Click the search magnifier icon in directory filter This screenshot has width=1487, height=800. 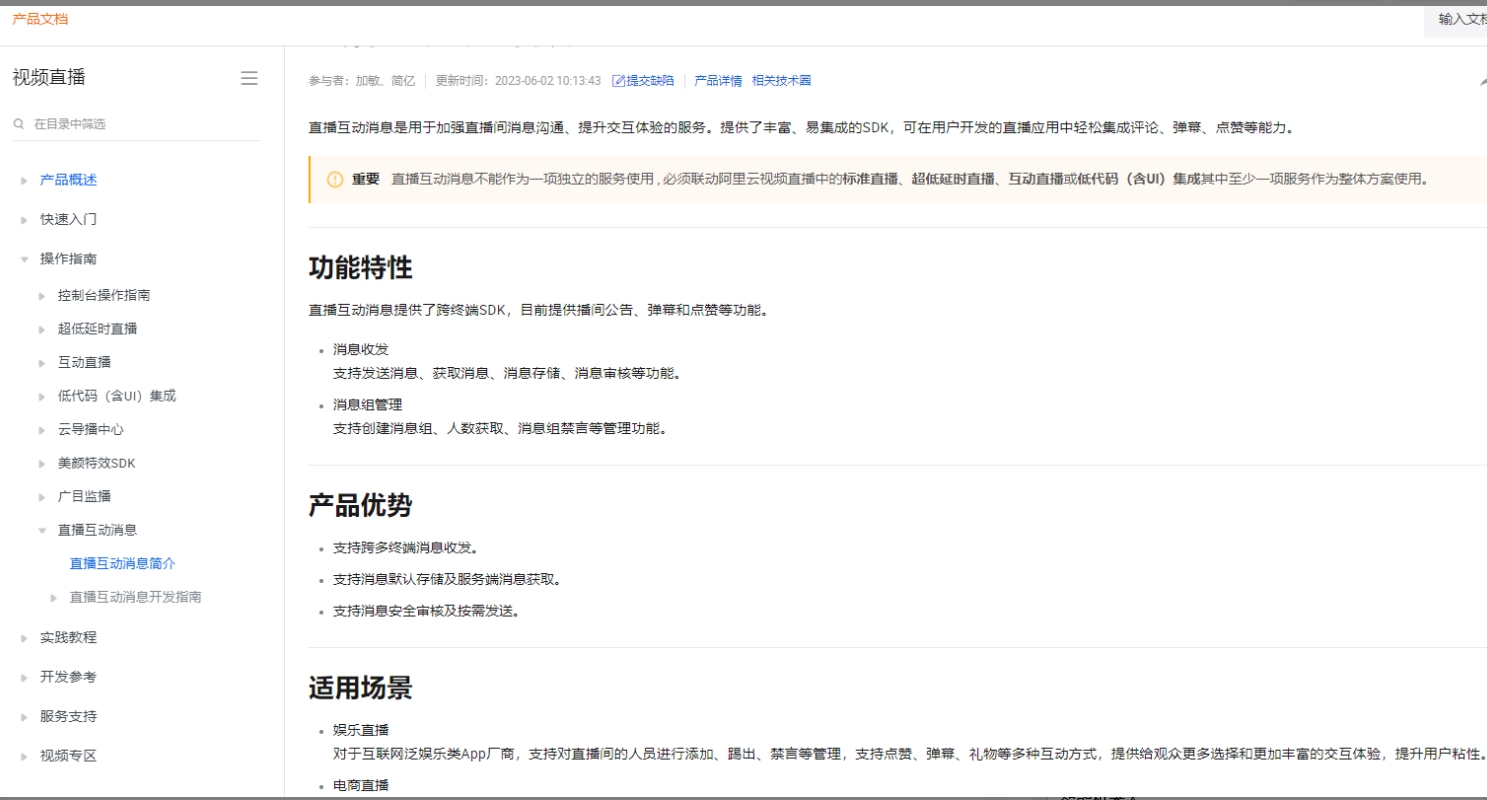19,125
